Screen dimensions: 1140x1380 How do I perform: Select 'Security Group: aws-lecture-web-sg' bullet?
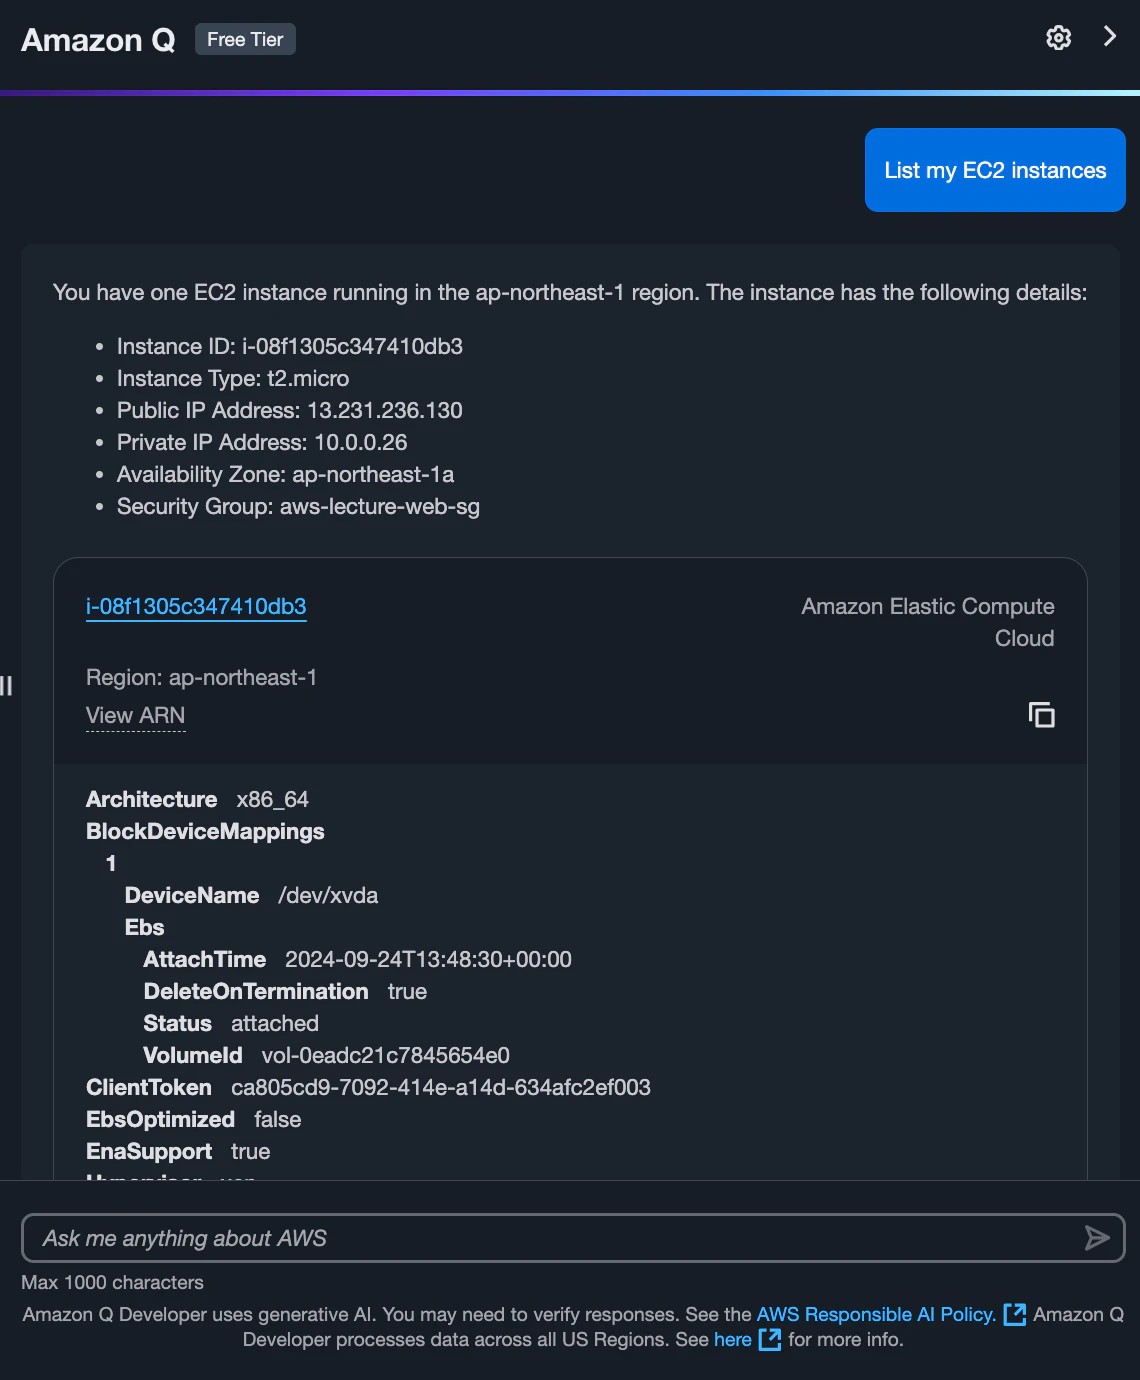pyautogui.click(x=298, y=507)
